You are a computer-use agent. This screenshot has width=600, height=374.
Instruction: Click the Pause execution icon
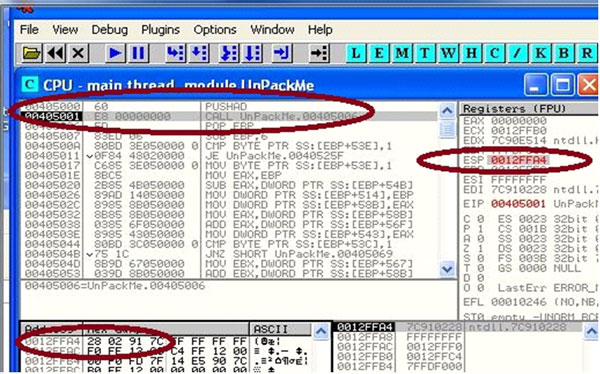138,53
